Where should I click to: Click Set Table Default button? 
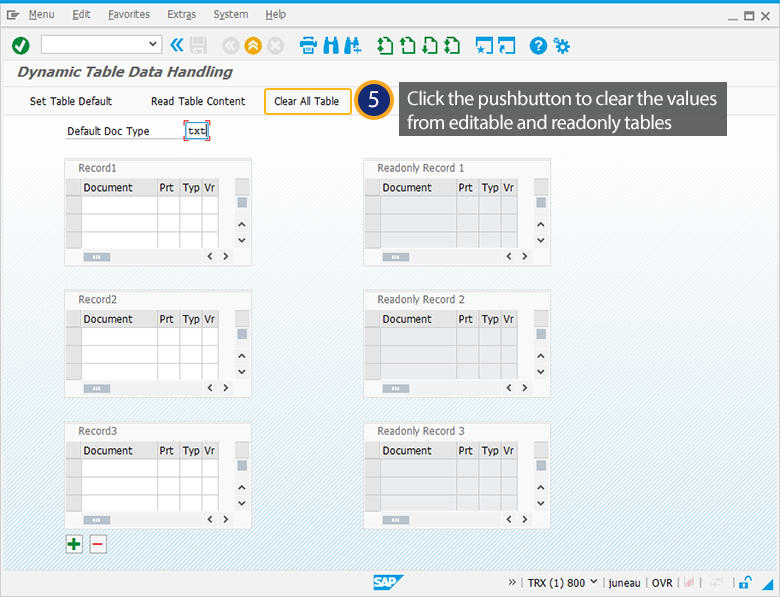71,101
